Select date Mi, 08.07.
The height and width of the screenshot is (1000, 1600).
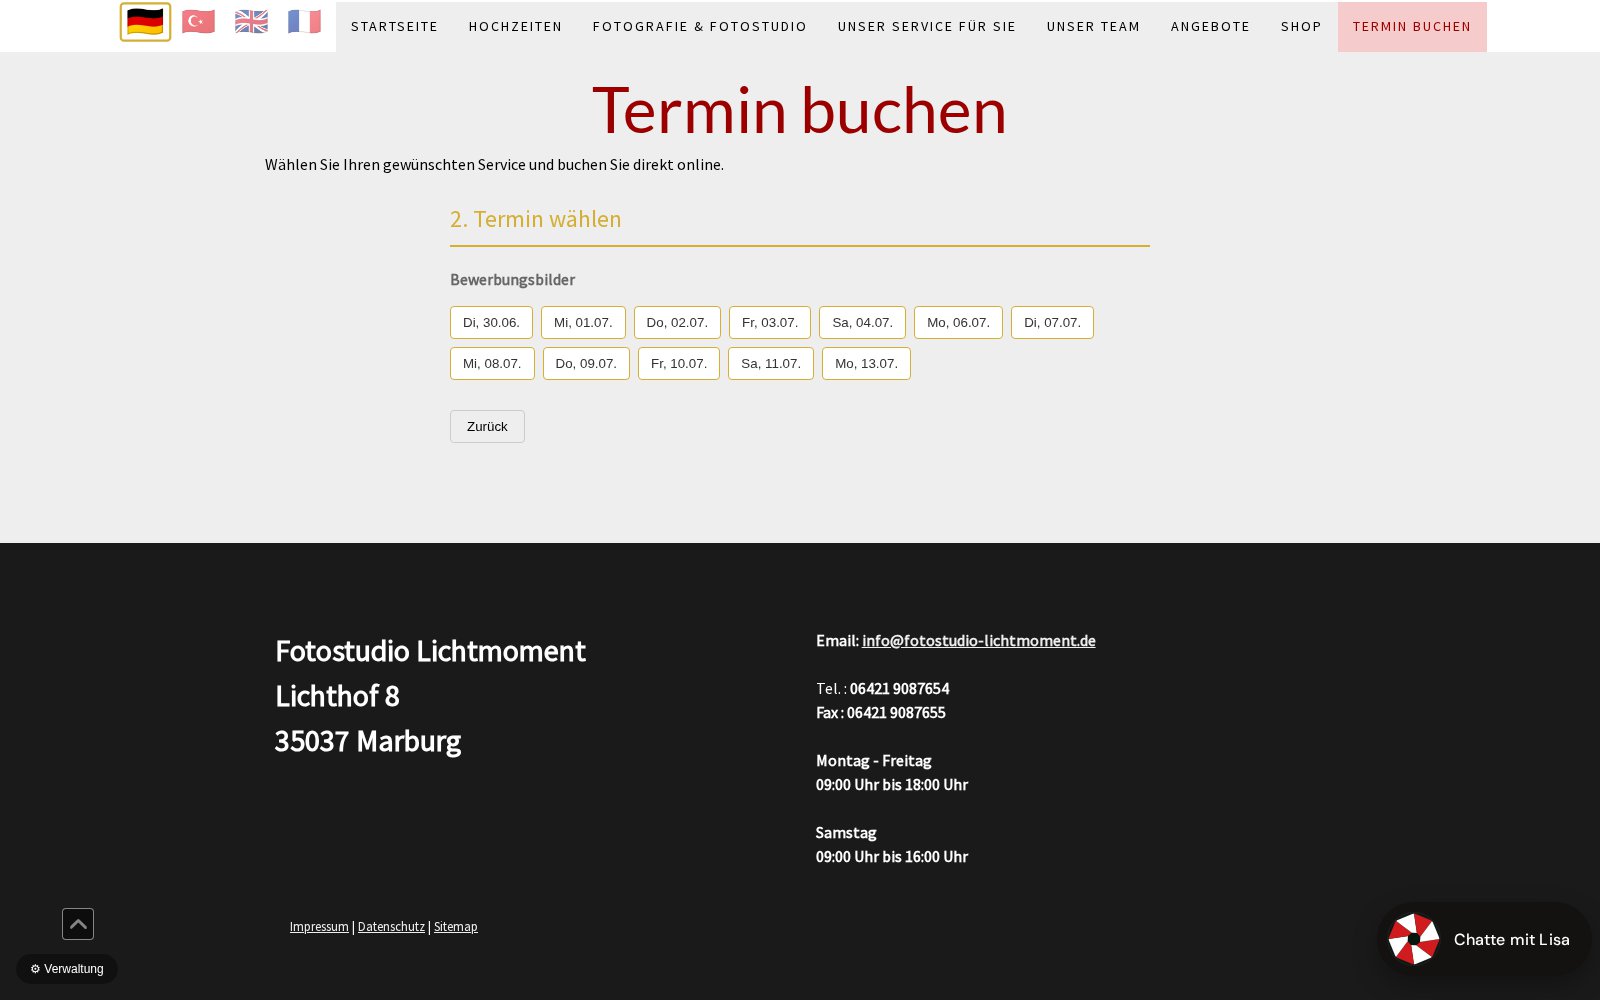(x=492, y=363)
